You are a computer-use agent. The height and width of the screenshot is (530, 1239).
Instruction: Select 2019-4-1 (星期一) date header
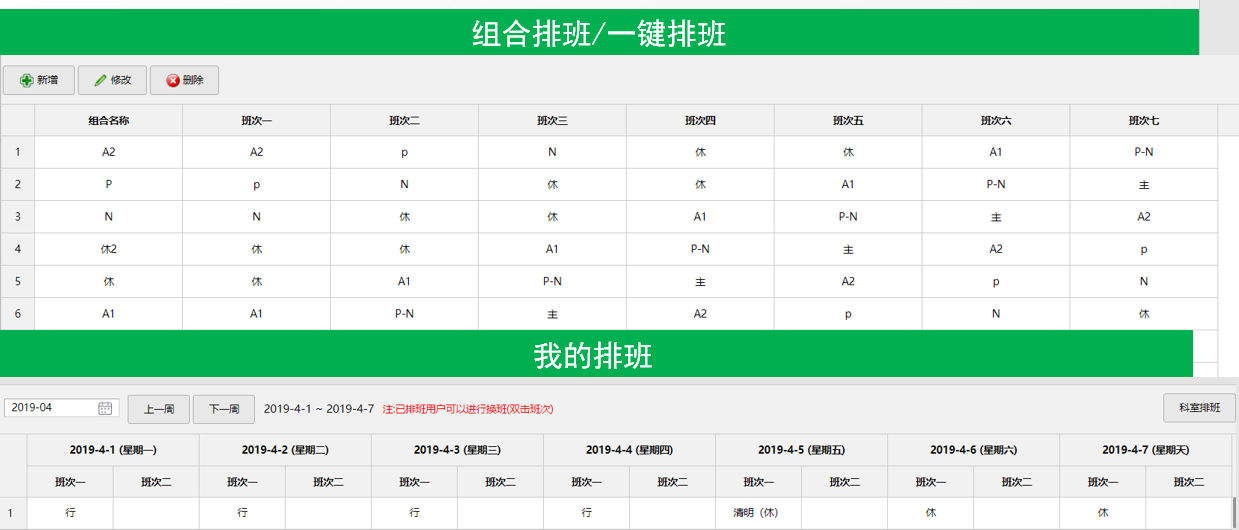tap(113, 450)
